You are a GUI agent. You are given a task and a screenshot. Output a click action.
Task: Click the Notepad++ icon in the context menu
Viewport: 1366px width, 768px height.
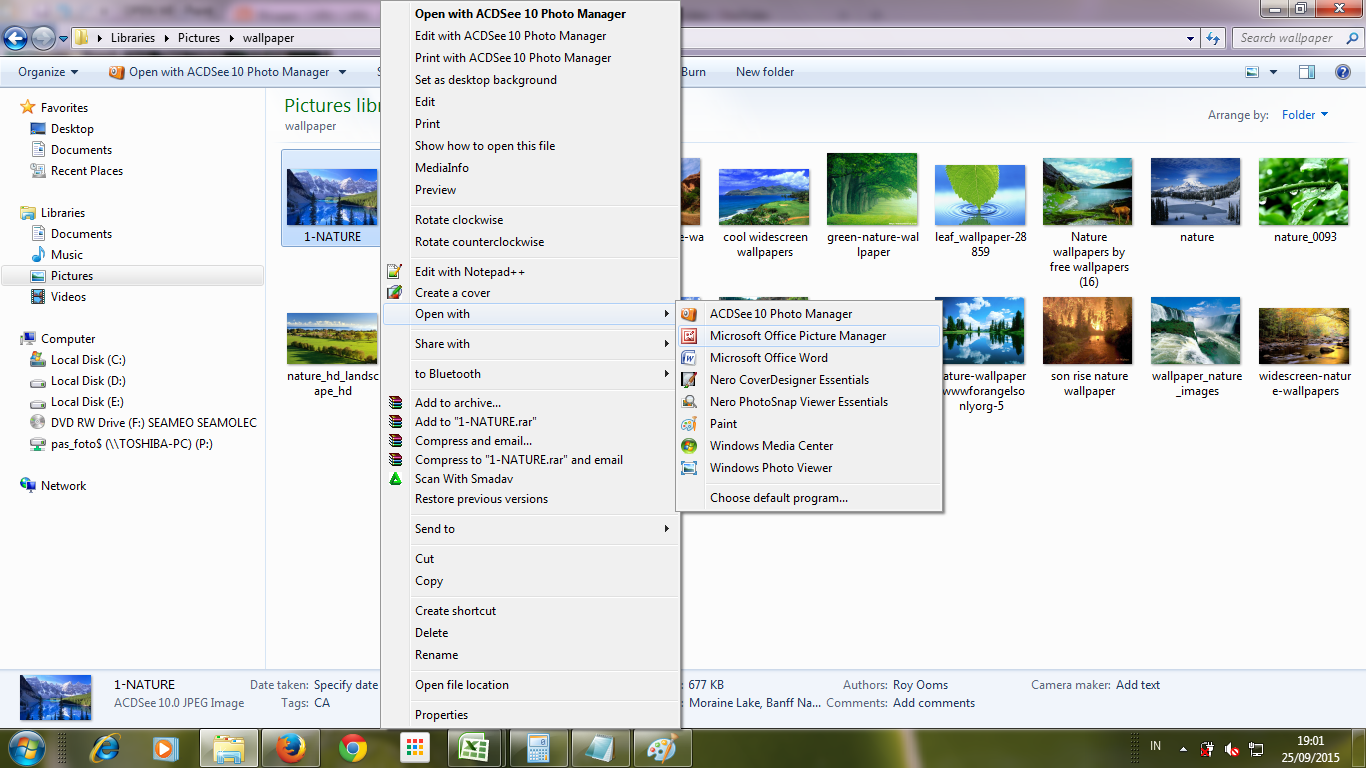pos(395,272)
